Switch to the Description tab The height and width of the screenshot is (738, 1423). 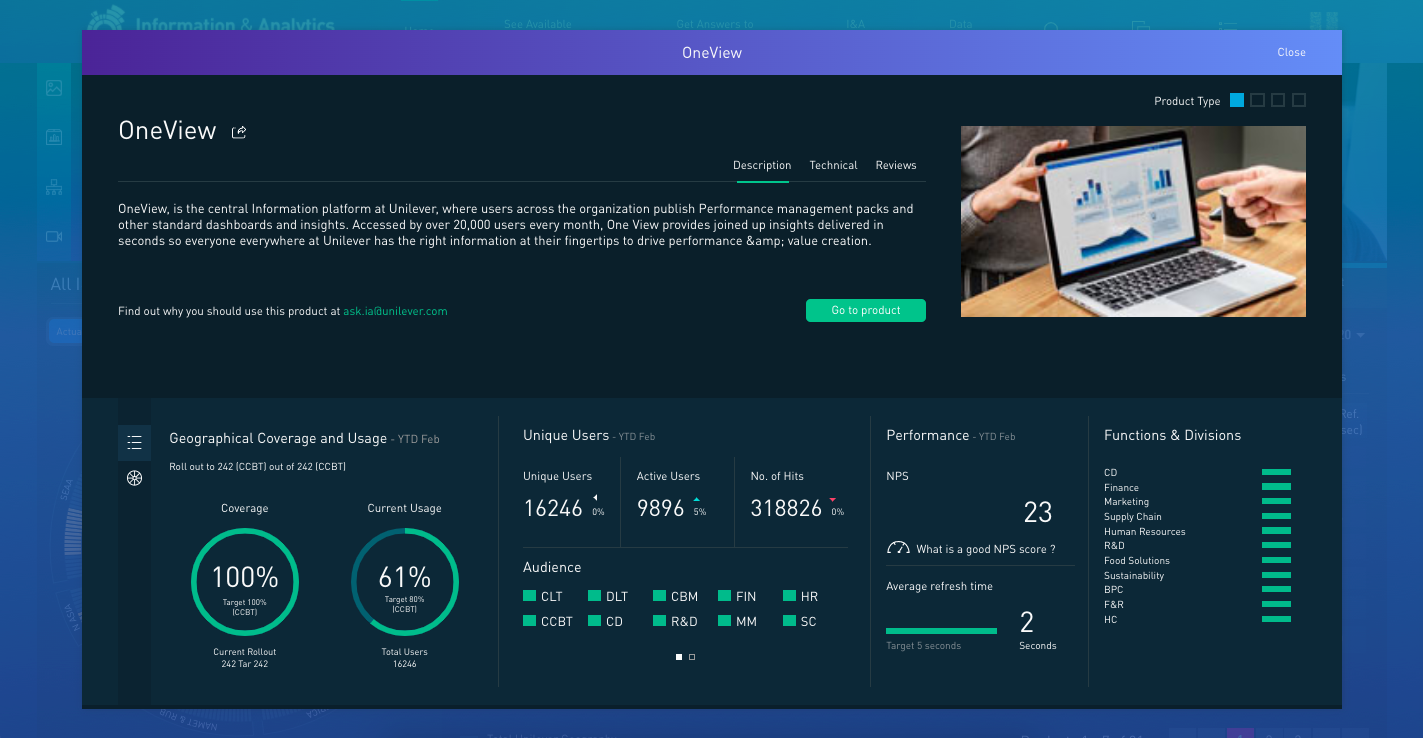click(x=762, y=165)
